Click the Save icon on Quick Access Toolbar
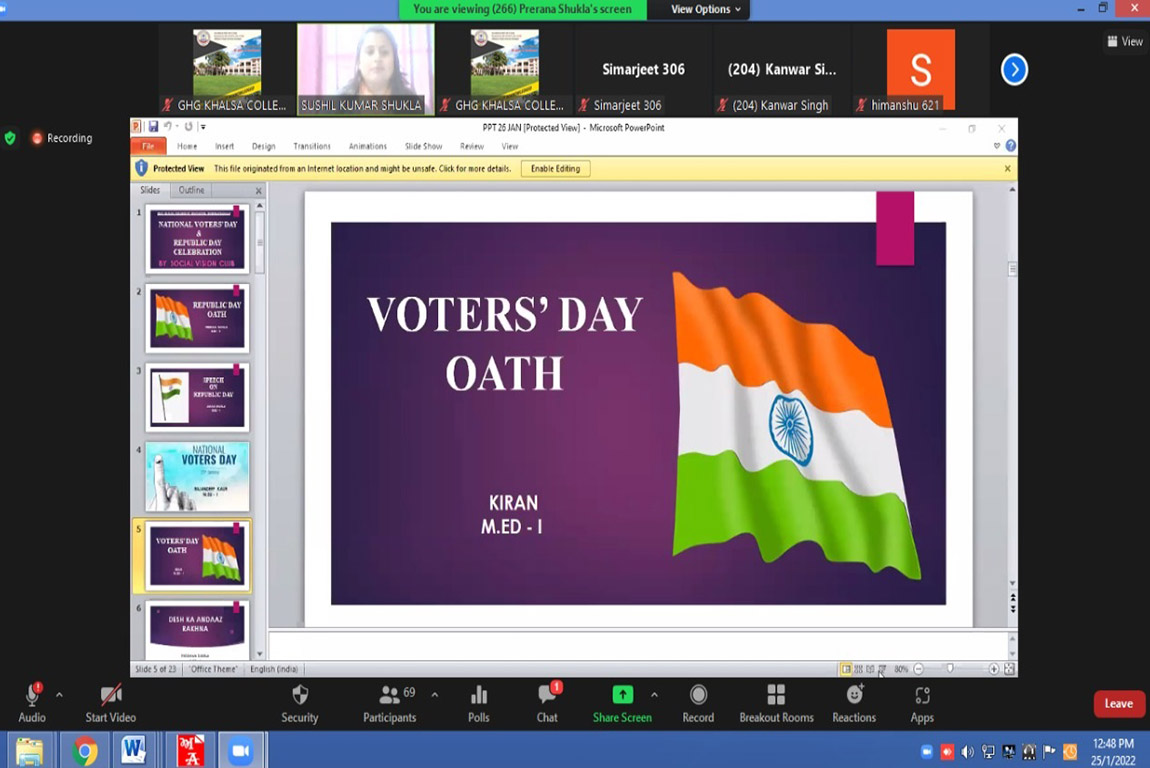This screenshot has height=768, width=1150. click(x=154, y=127)
